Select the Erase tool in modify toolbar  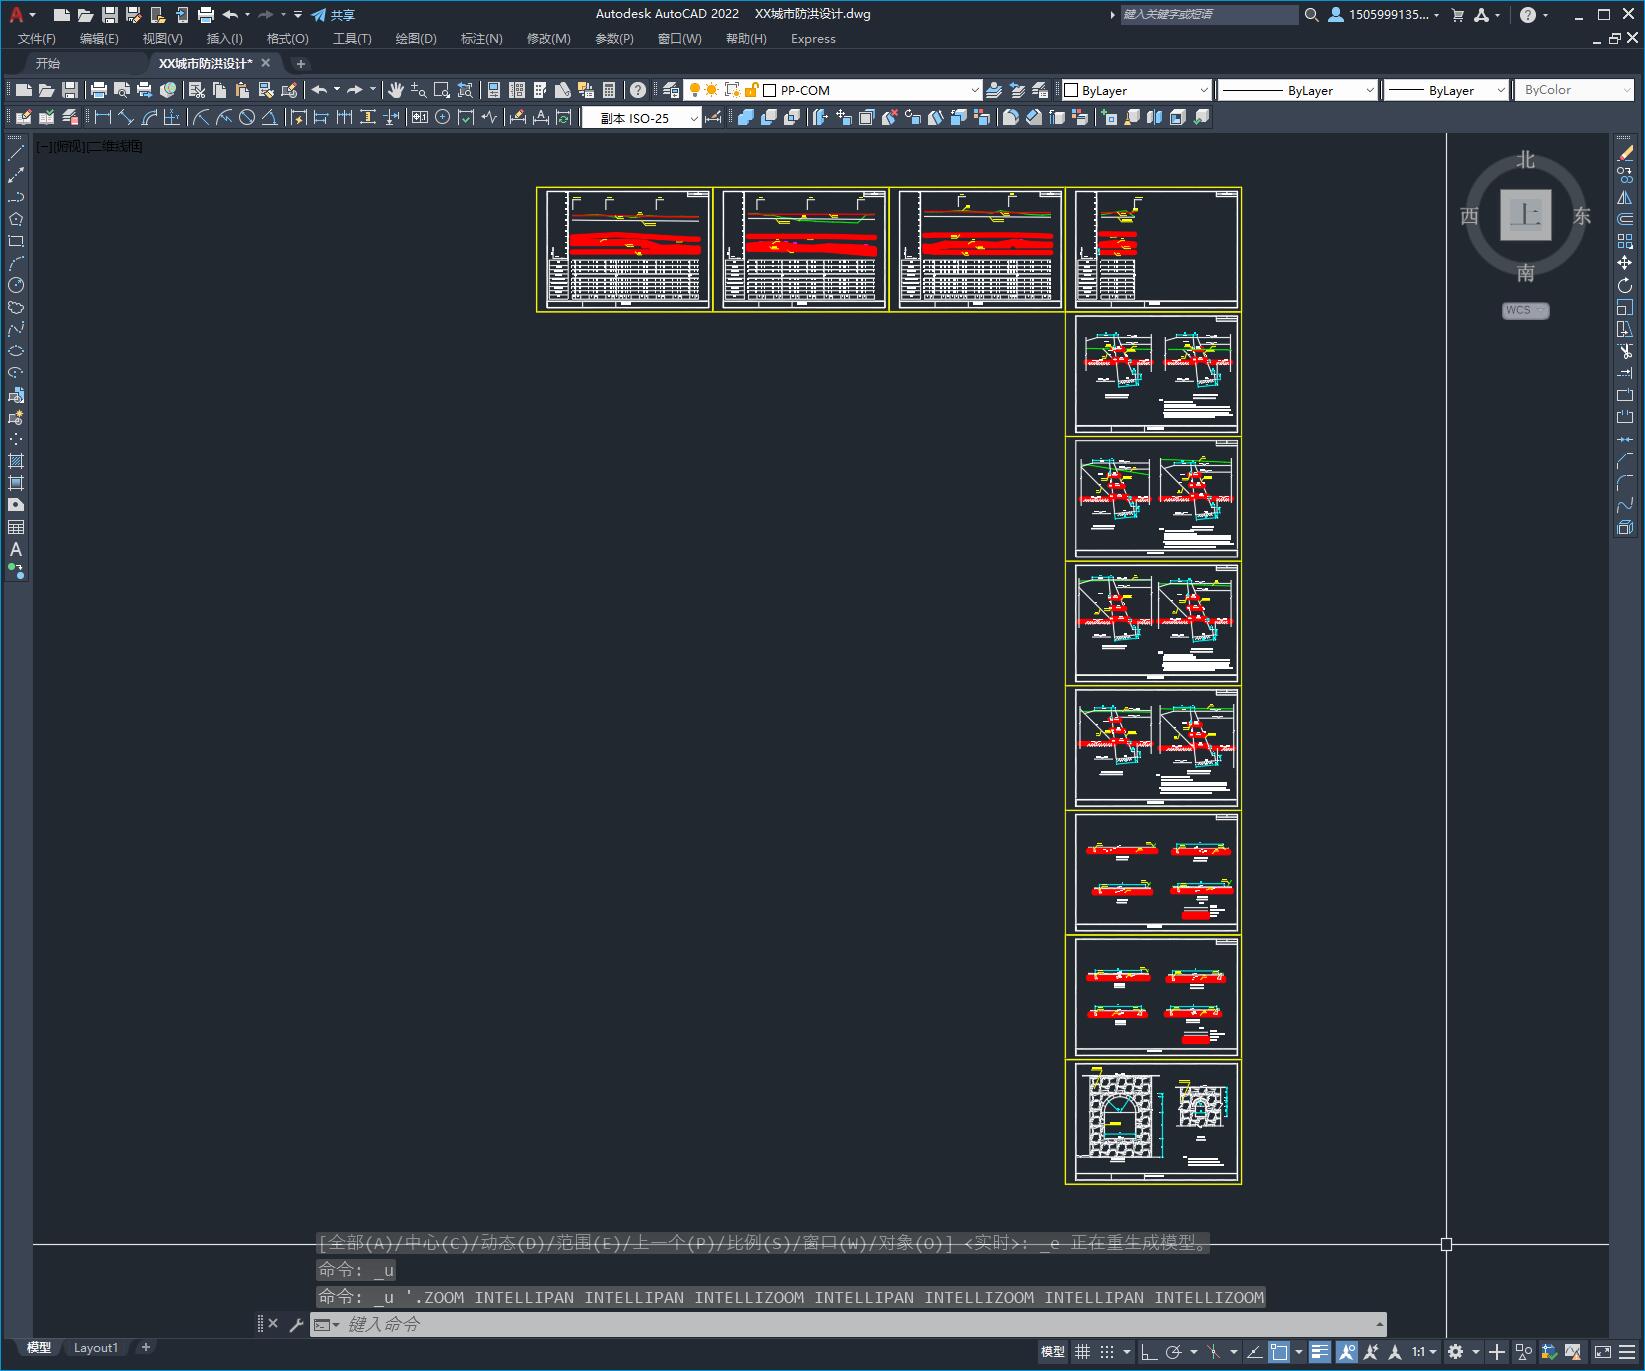tap(1625, 153)
